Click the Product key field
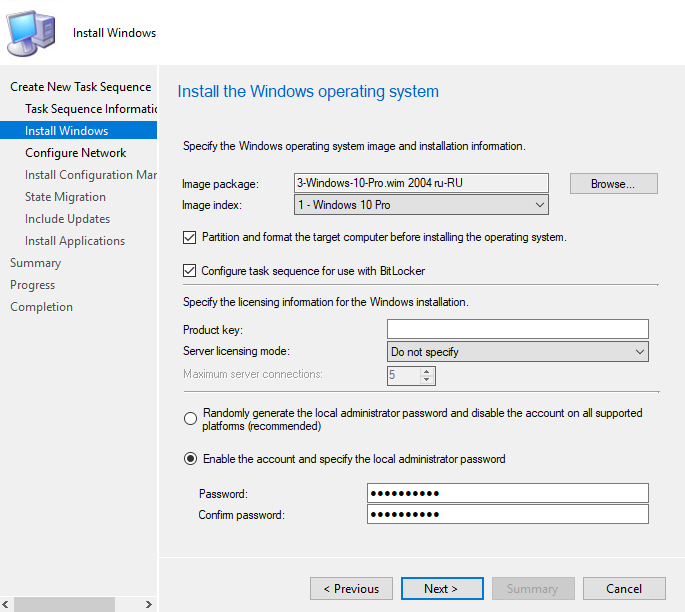 pyautogui.click(x=518, y=329)
